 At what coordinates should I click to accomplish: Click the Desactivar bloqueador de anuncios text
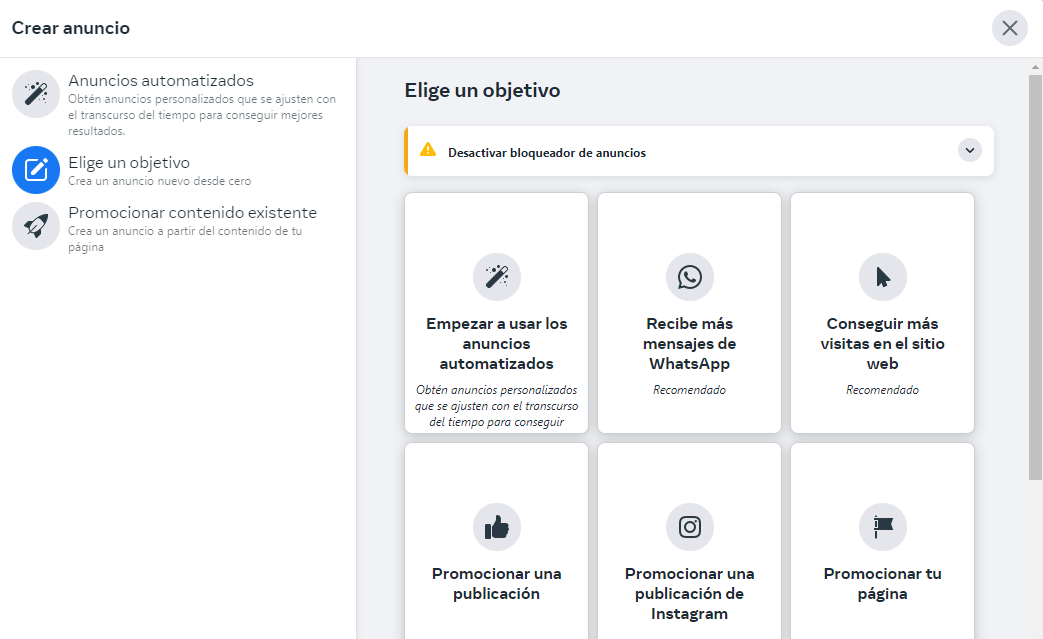click(x=547, y=153)
